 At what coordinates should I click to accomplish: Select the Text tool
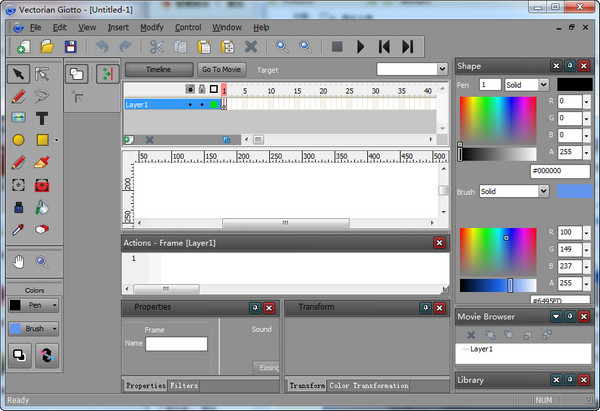tap(43, 118)
